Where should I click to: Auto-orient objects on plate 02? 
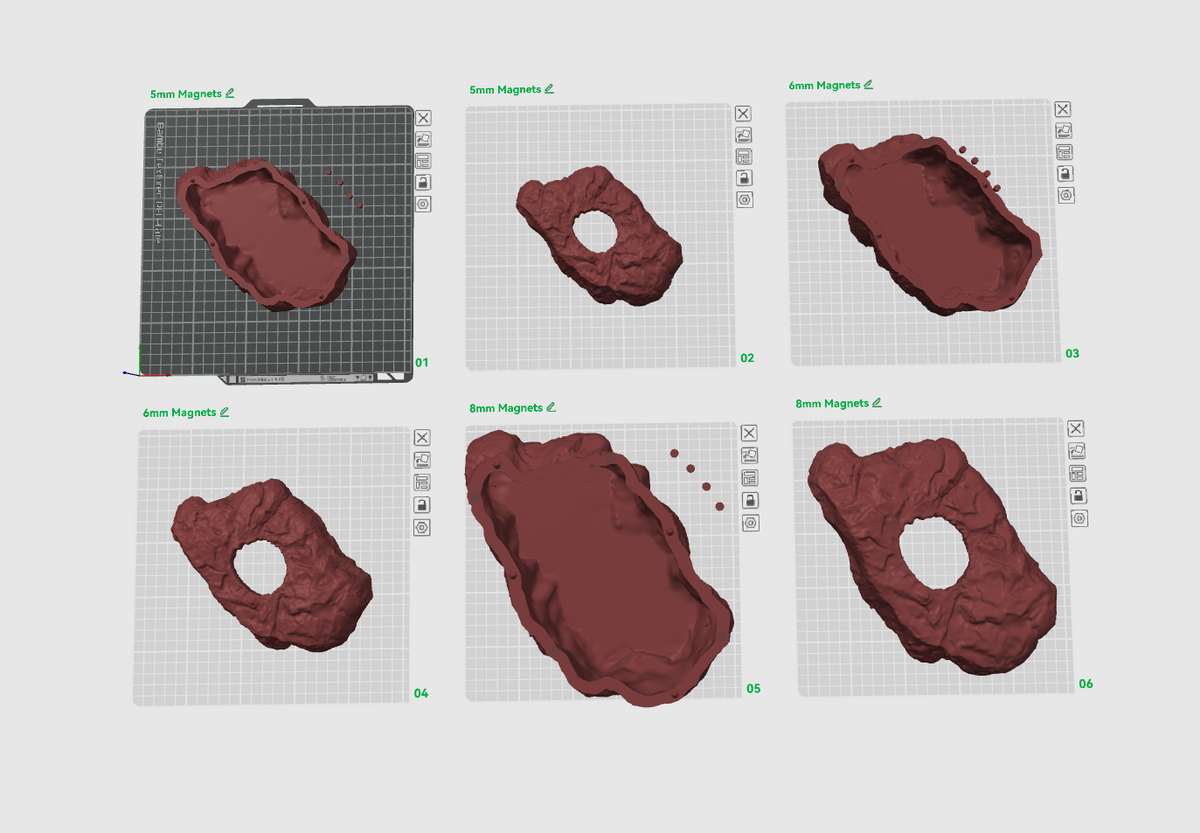(743, 135)
